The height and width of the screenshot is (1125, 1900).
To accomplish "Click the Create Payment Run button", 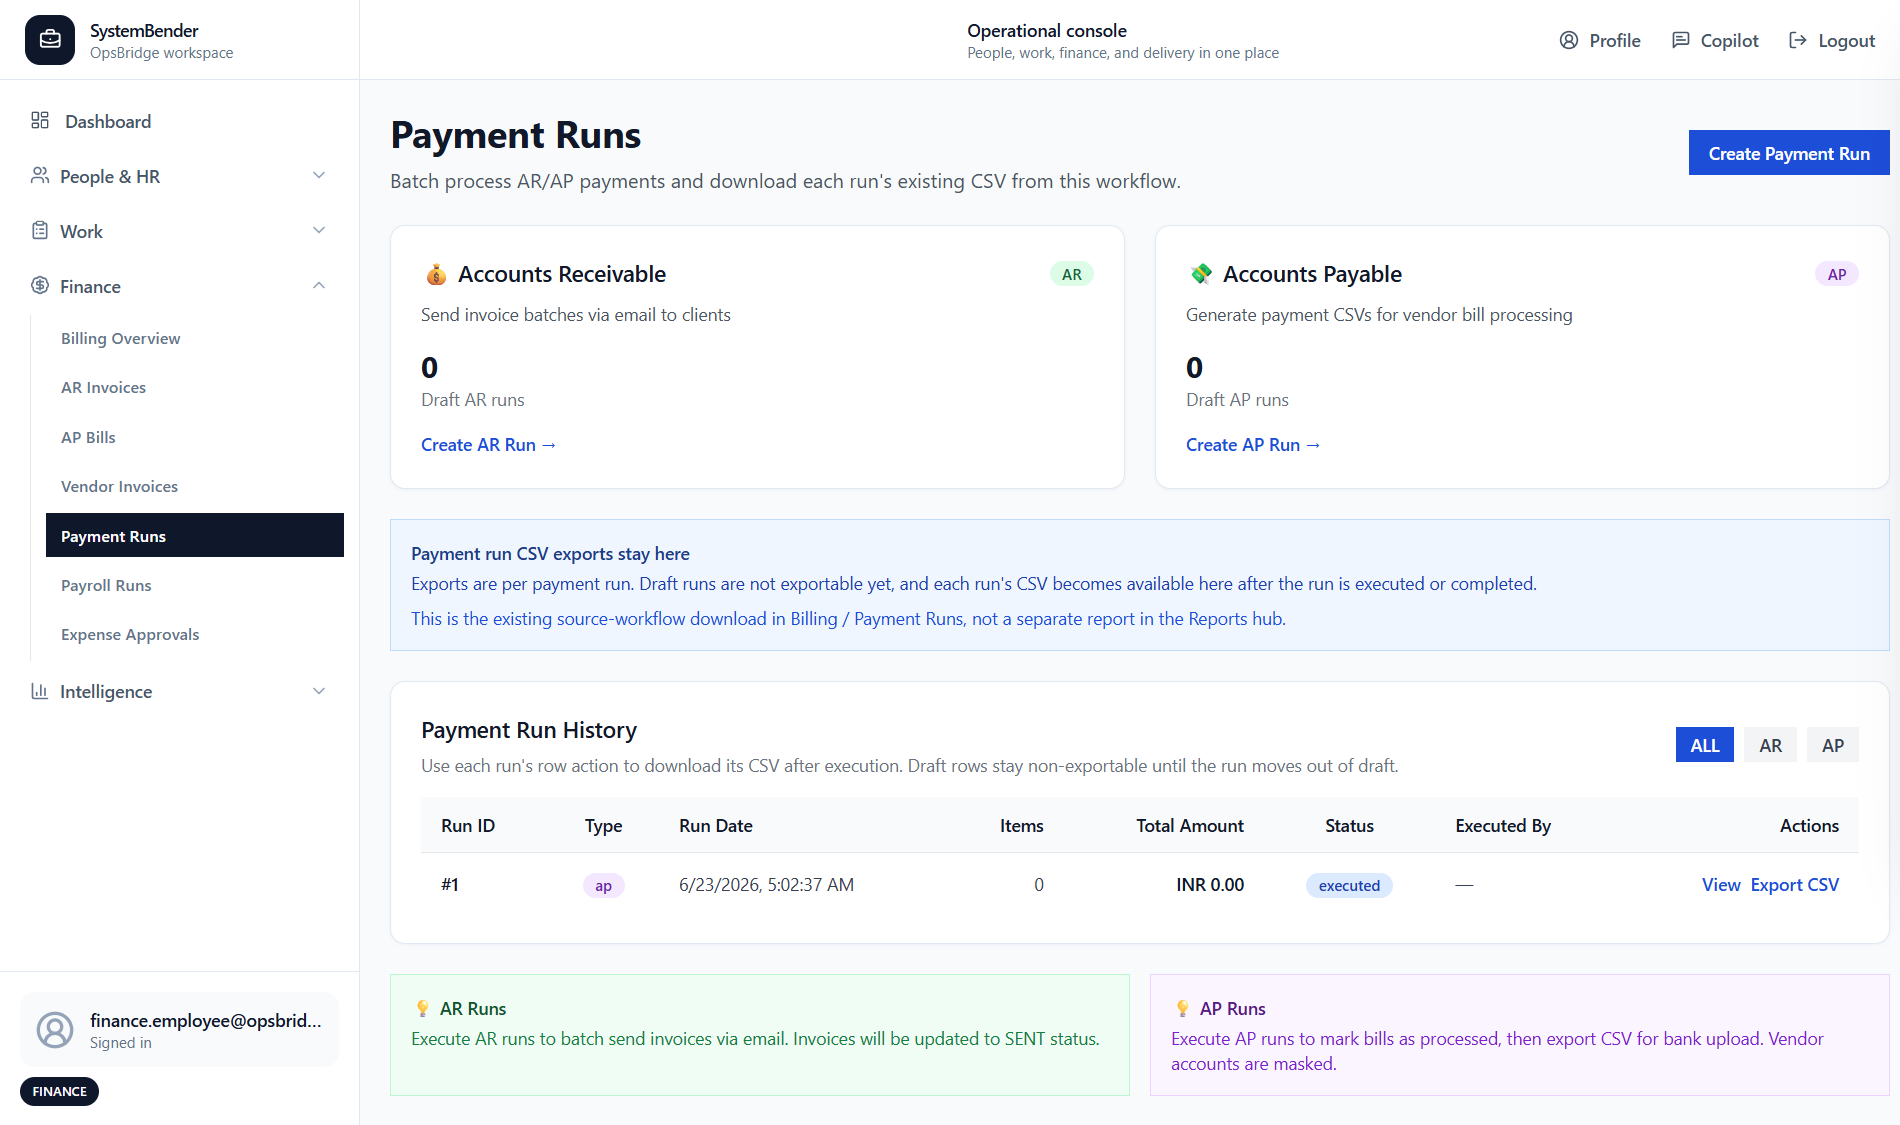I will (x=1789, y=153).
